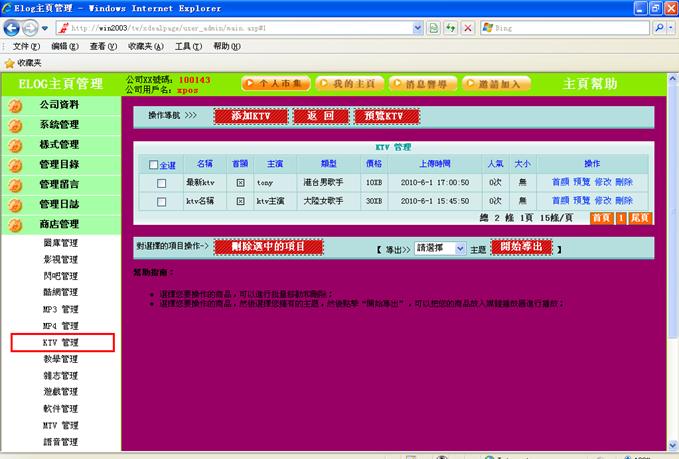
Task: Tick the 全選 select-all checkbox
Action: coord(153,165)
